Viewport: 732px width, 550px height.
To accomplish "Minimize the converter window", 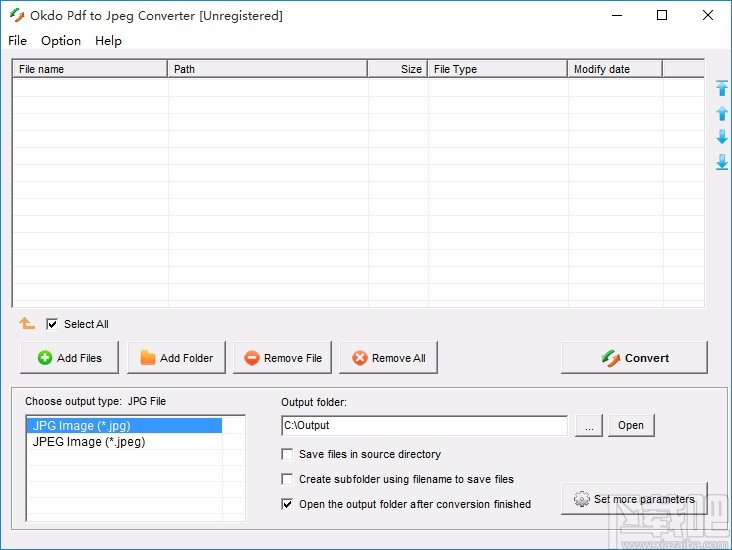I will 617,15.
